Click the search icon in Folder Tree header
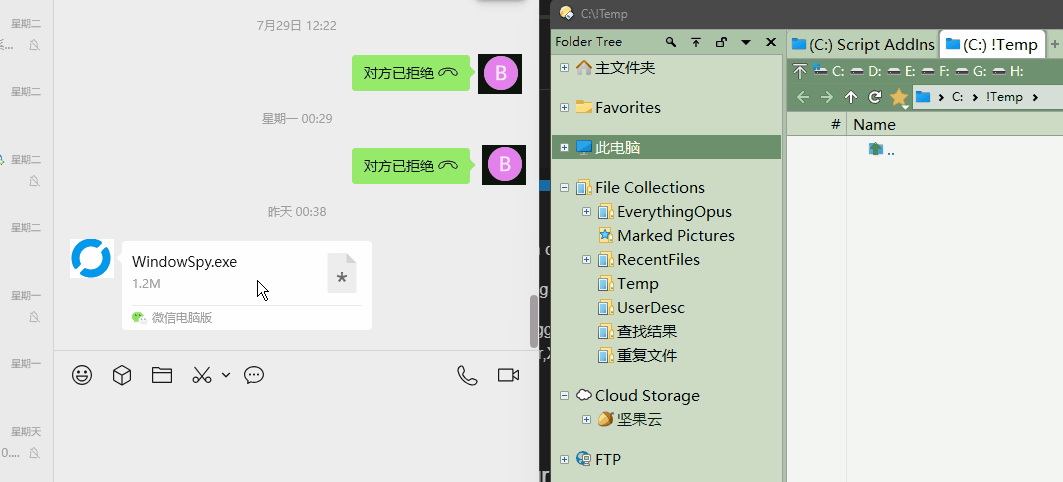 pos(671,42)
